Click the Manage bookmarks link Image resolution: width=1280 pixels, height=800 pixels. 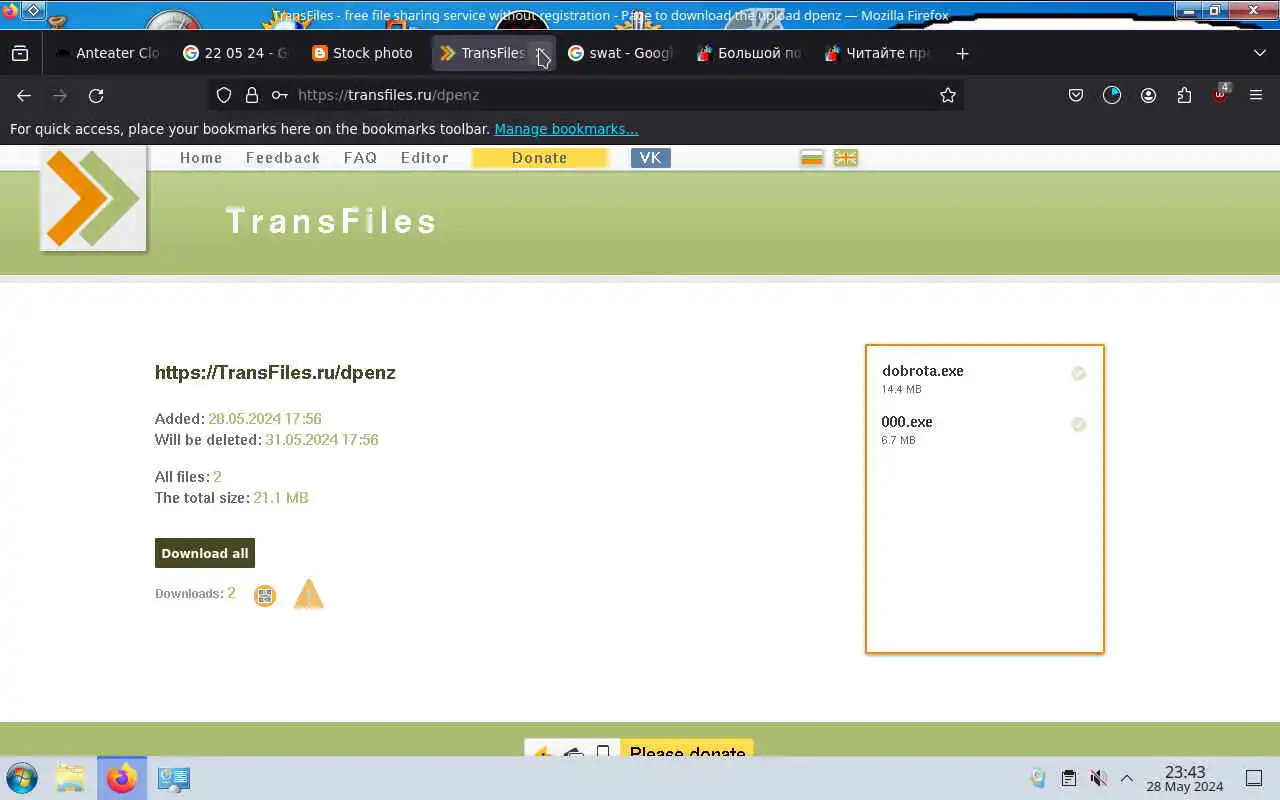pos(566,129)
